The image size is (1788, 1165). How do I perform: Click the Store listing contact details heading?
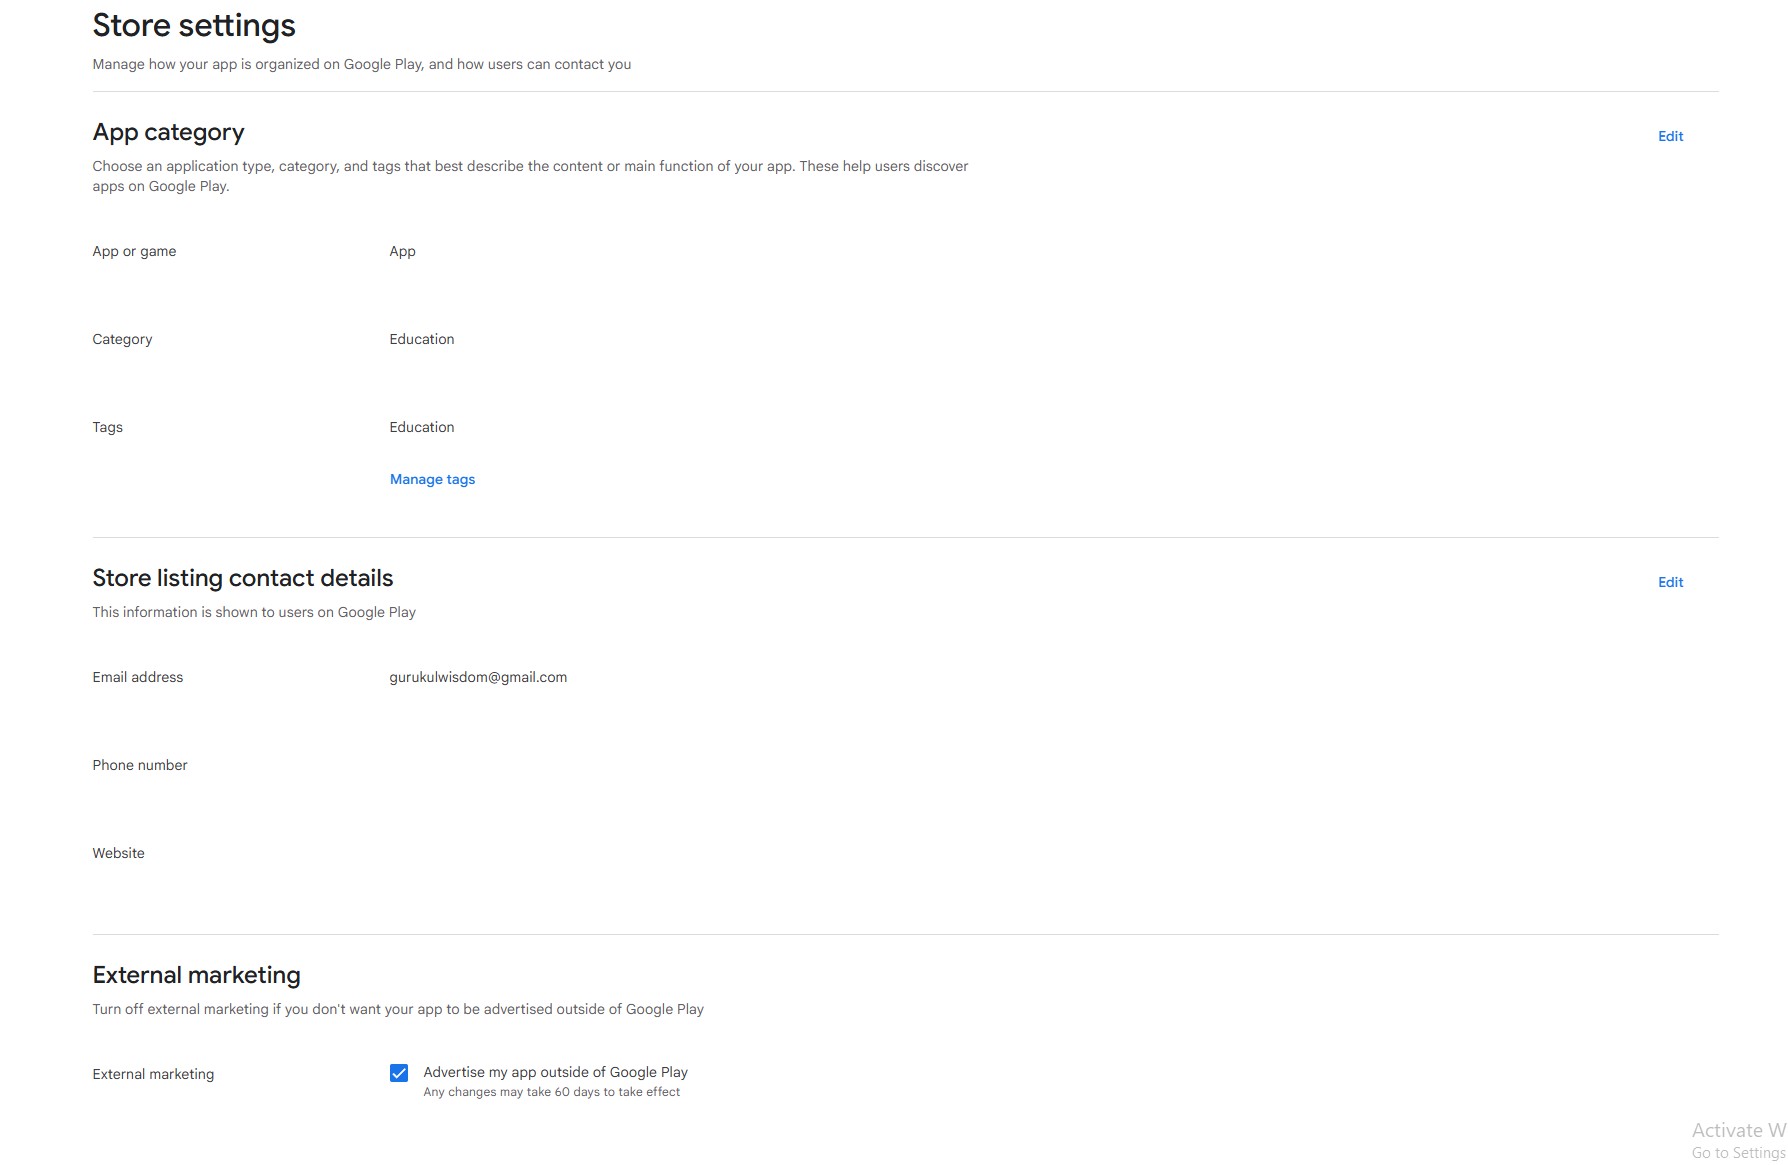tap(242, 578)
